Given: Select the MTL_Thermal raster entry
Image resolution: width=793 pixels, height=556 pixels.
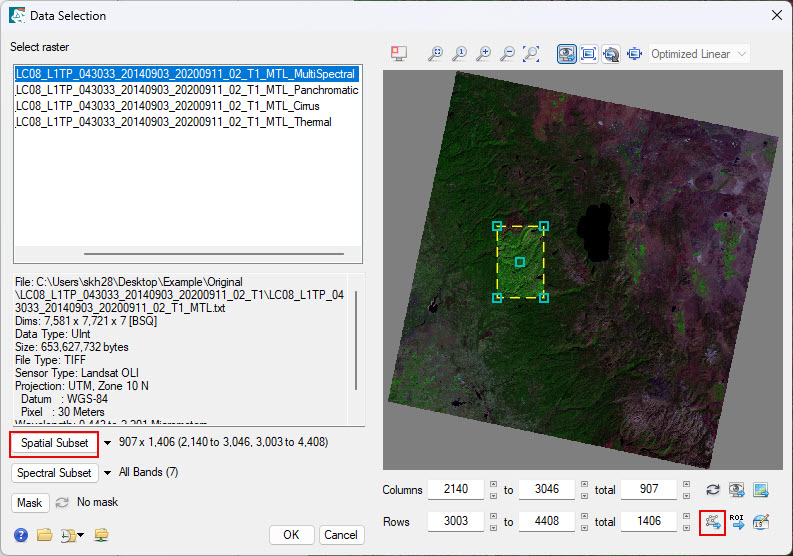Looking at the screenshot, I should [x=187, y=122].
